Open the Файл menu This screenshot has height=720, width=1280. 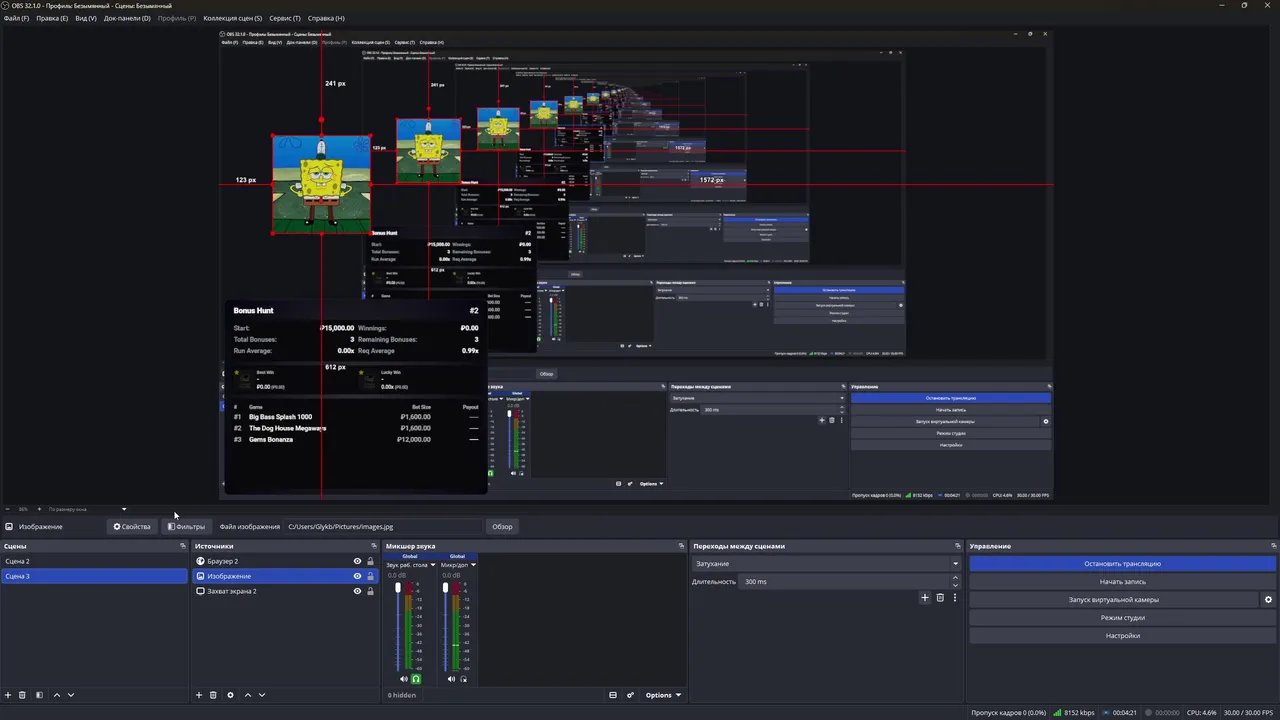point(16,18)
